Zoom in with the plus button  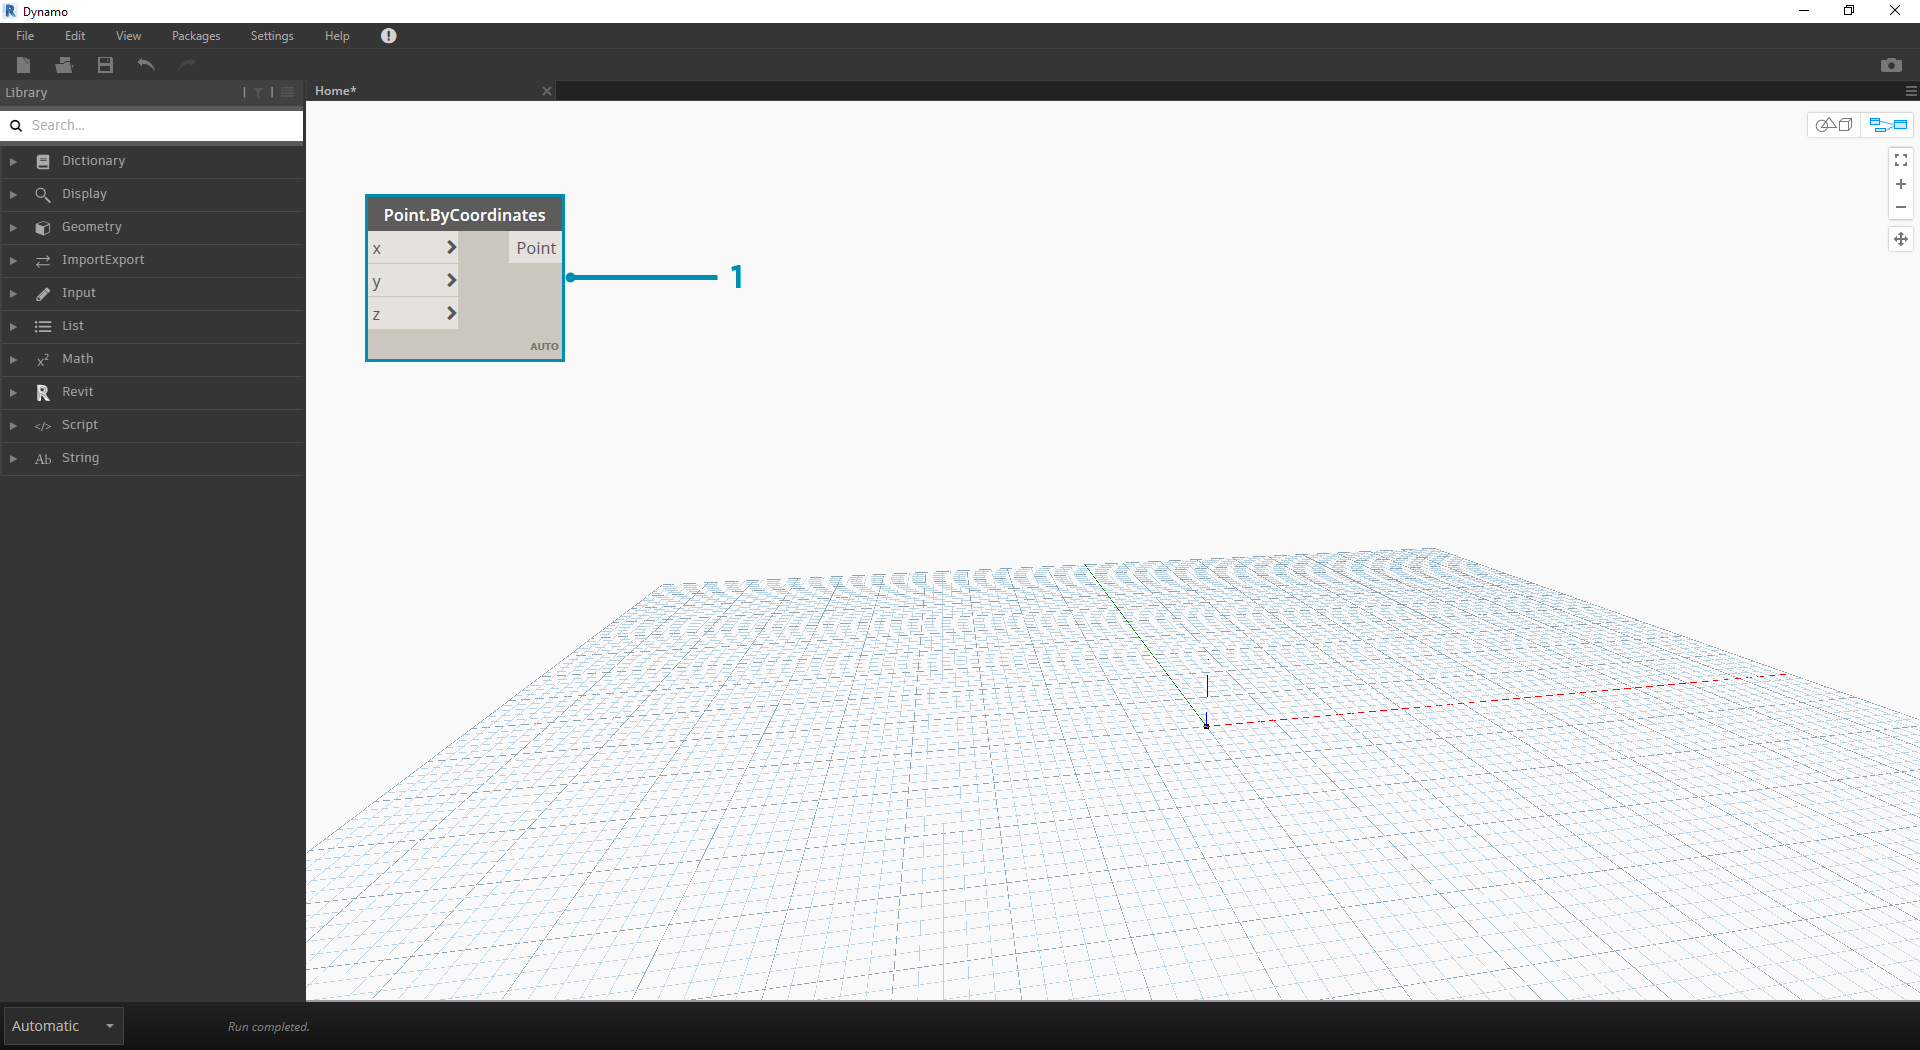click(x=1900, y=184)
